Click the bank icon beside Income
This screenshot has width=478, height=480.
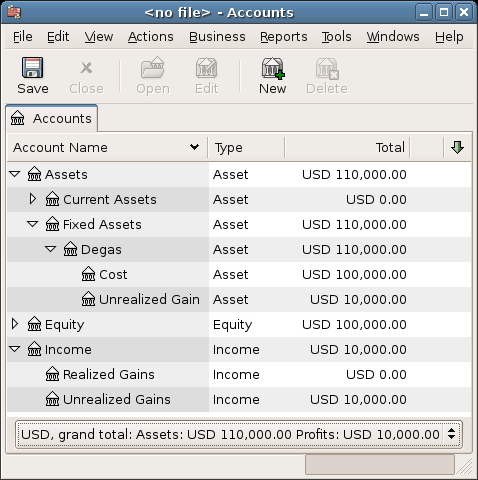34,349
